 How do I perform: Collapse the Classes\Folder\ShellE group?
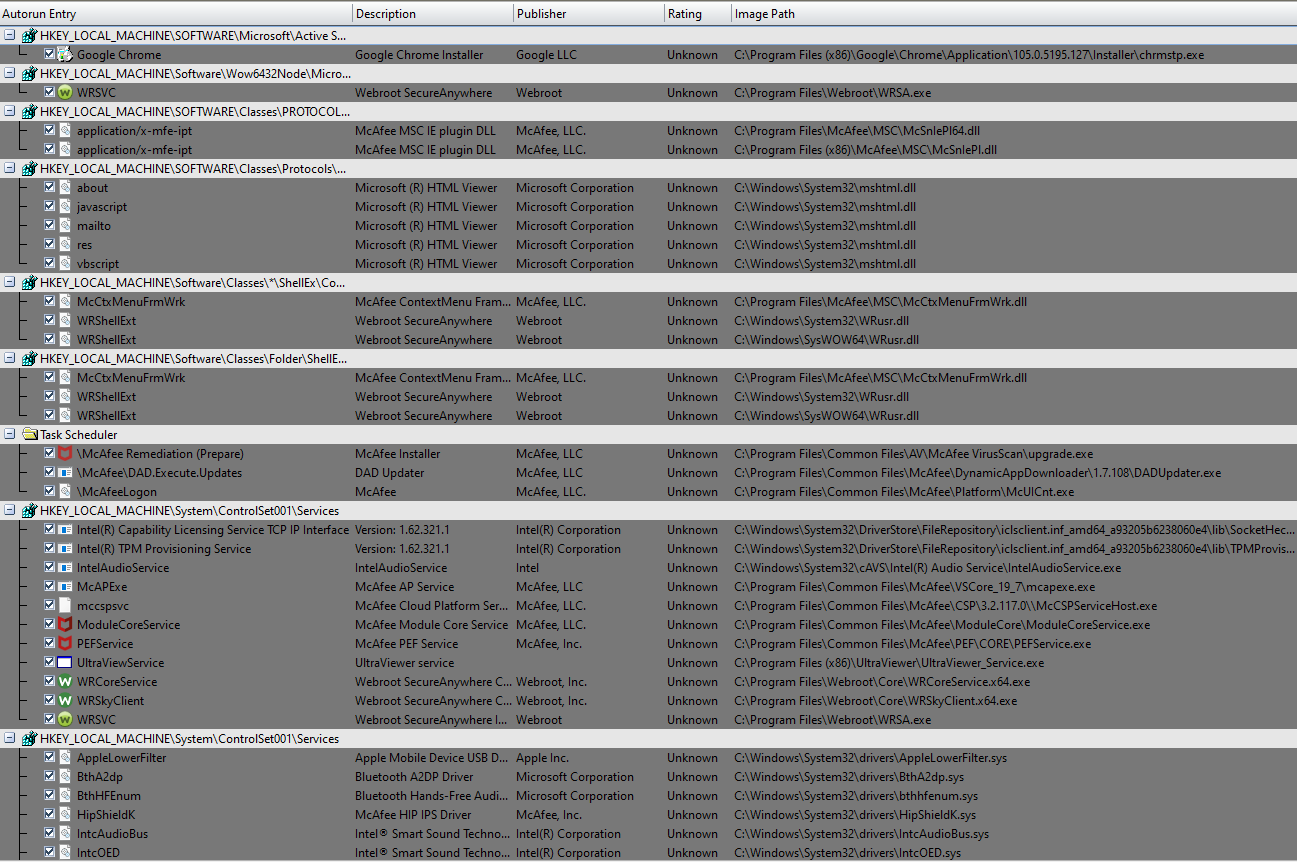click(9, 358)
